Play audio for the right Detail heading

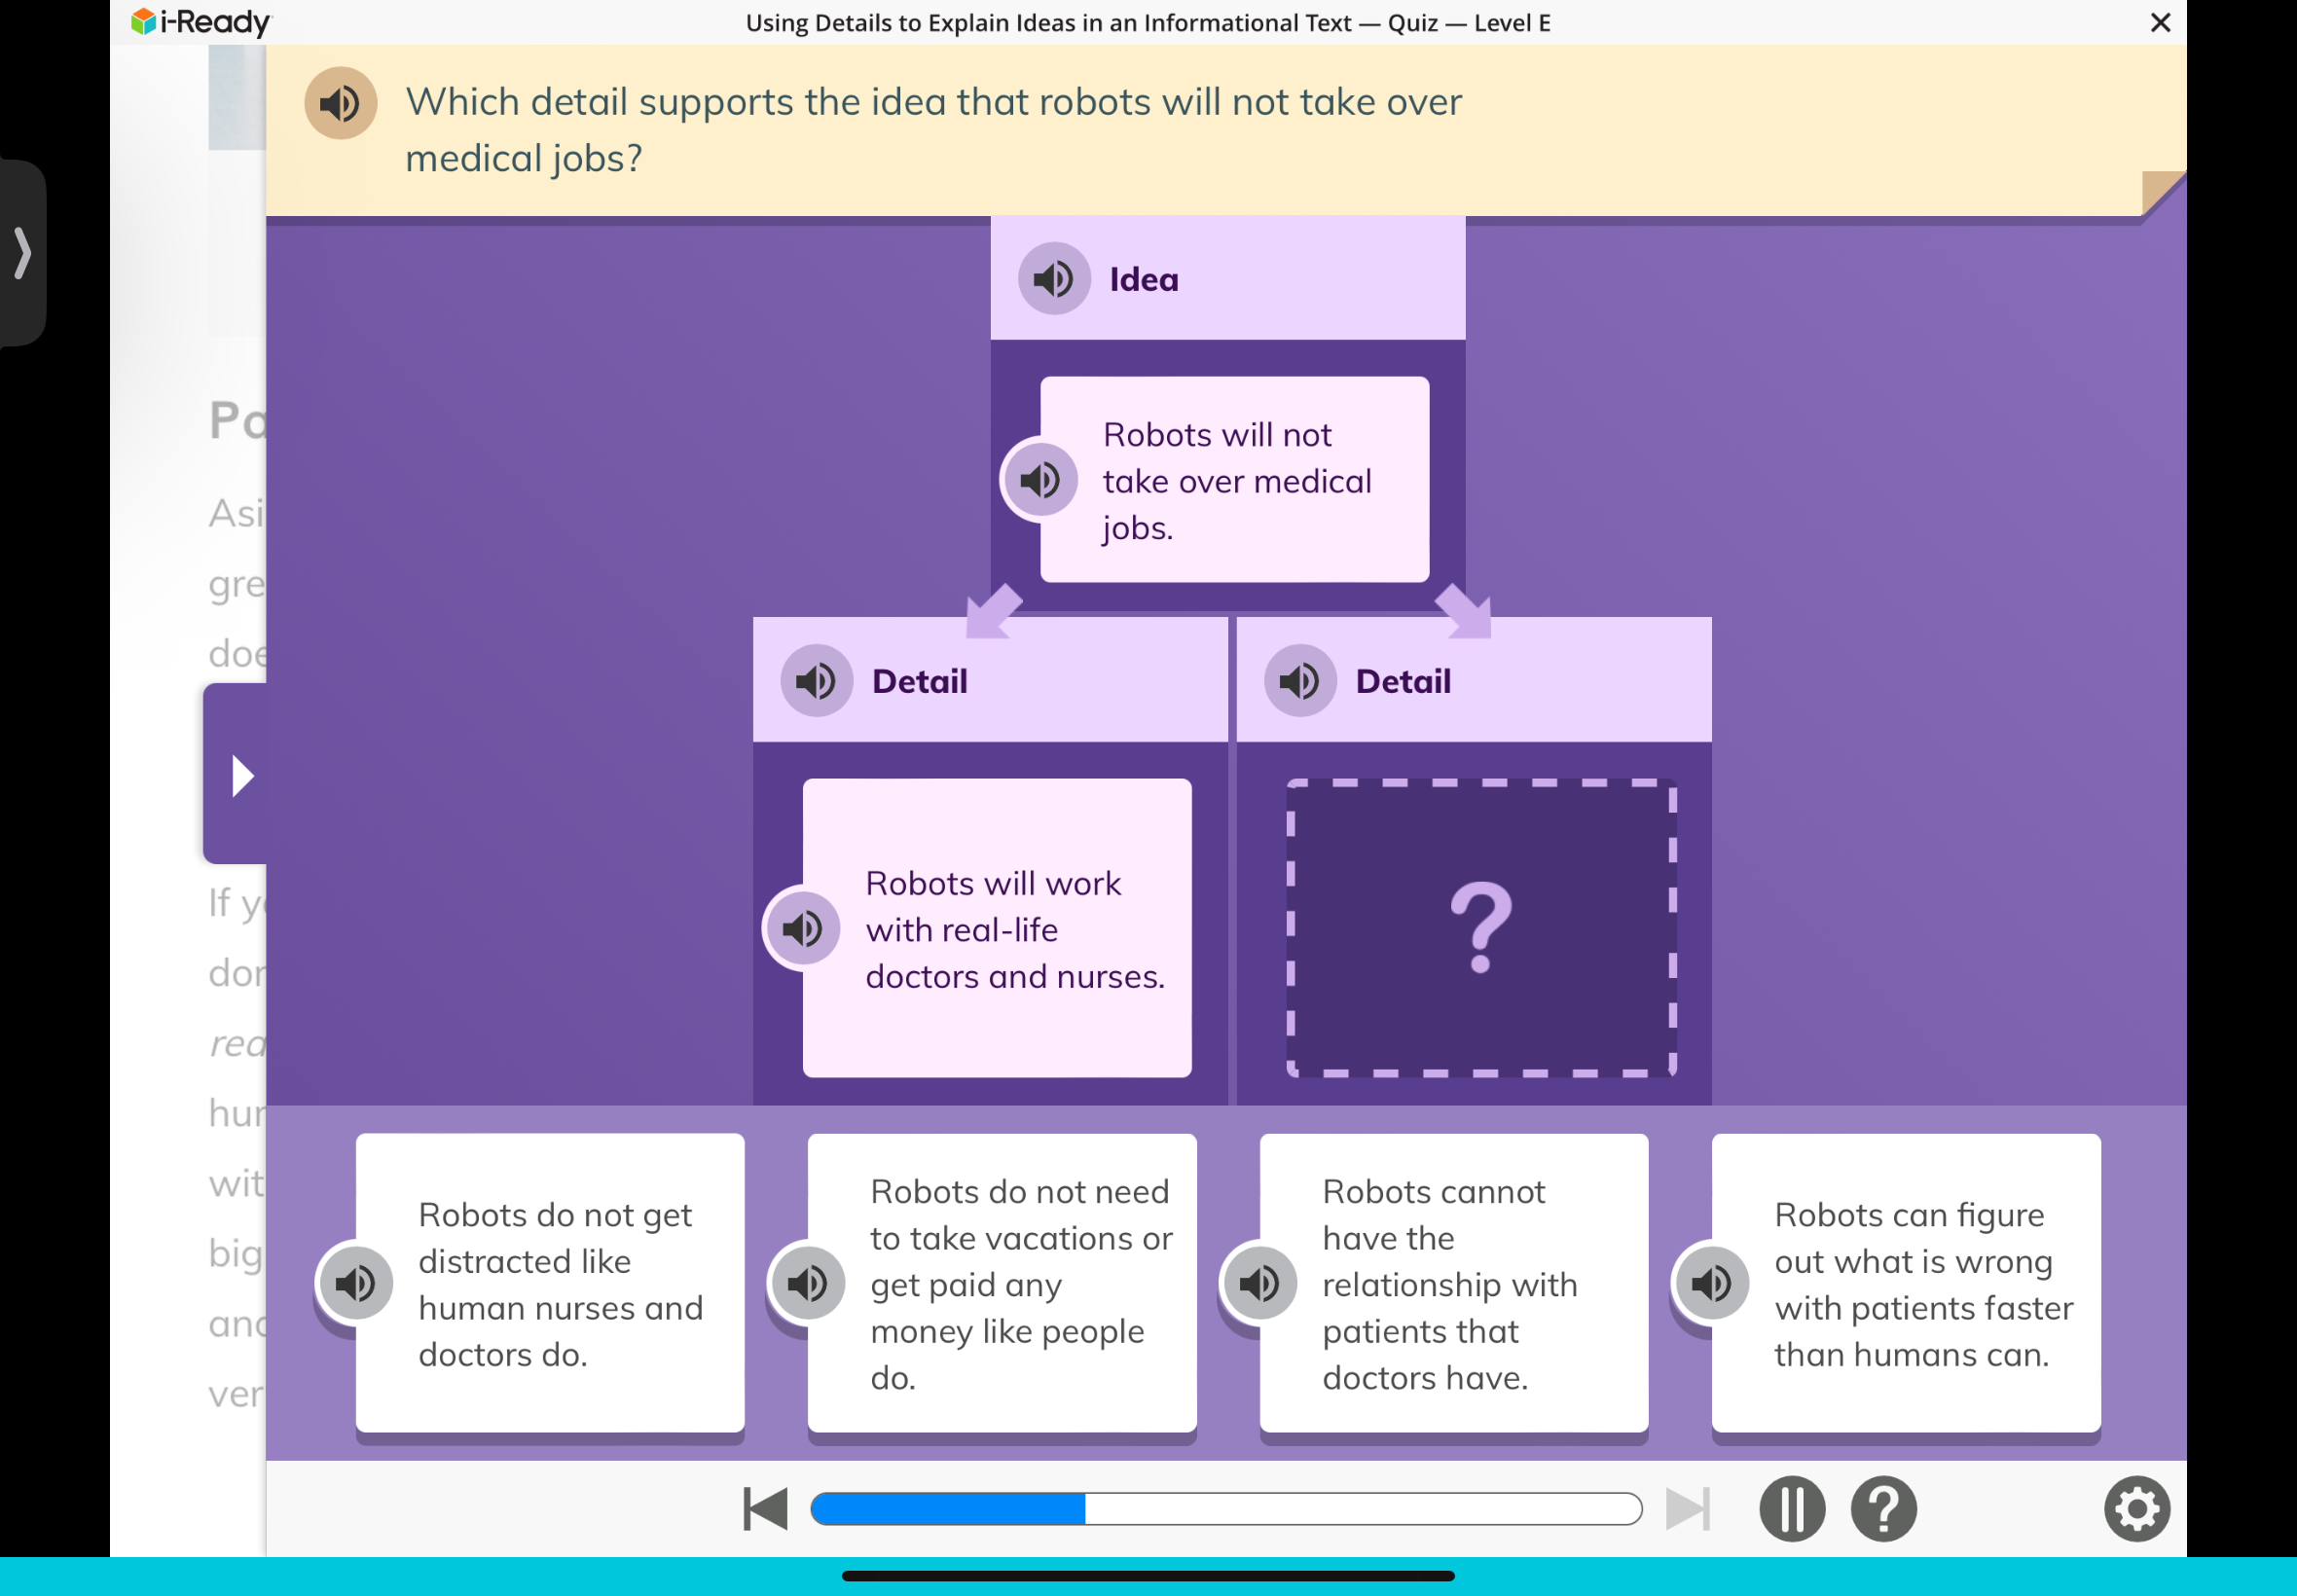coord(1299,681)
